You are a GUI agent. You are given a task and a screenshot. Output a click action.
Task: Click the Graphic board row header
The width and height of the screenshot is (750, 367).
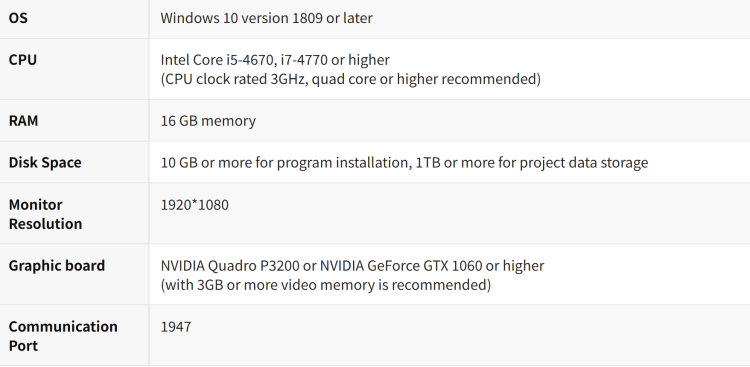click(56, 266)
